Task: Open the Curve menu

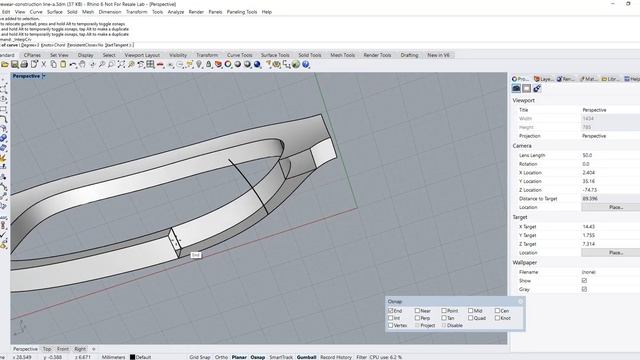Action: [x=36, y=12]
